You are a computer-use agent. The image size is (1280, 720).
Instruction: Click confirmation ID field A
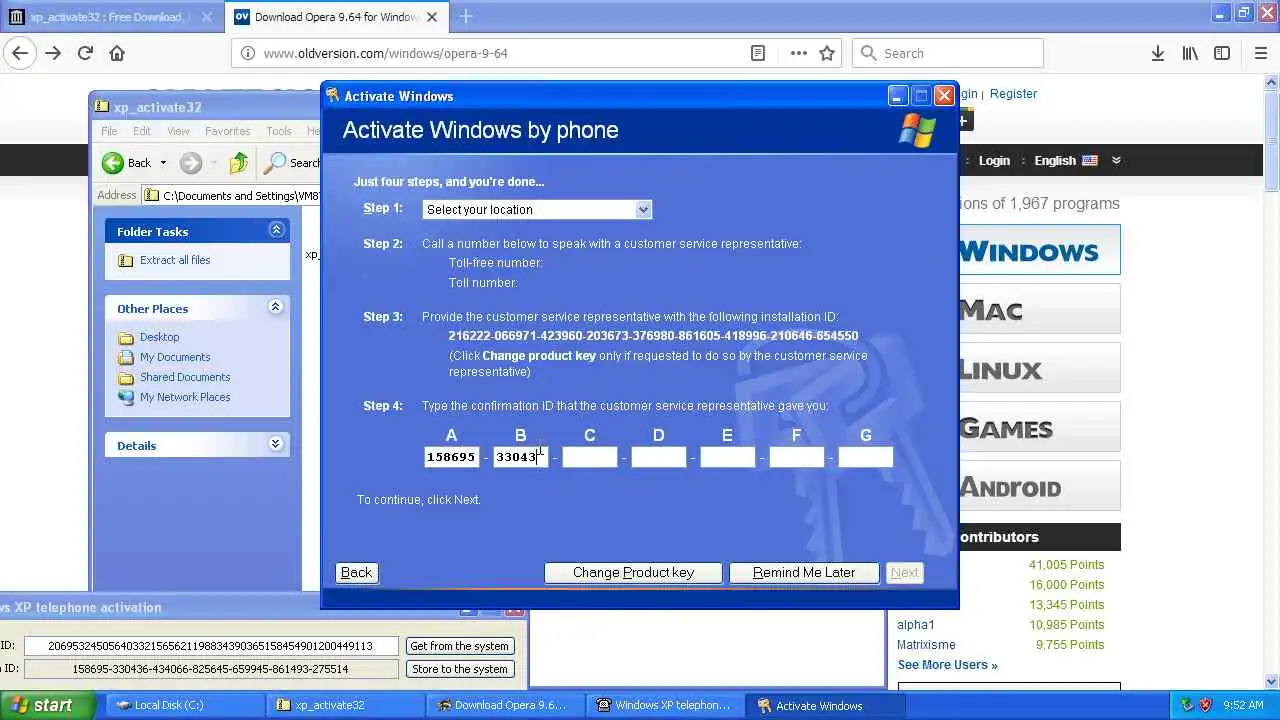[451, 457]
